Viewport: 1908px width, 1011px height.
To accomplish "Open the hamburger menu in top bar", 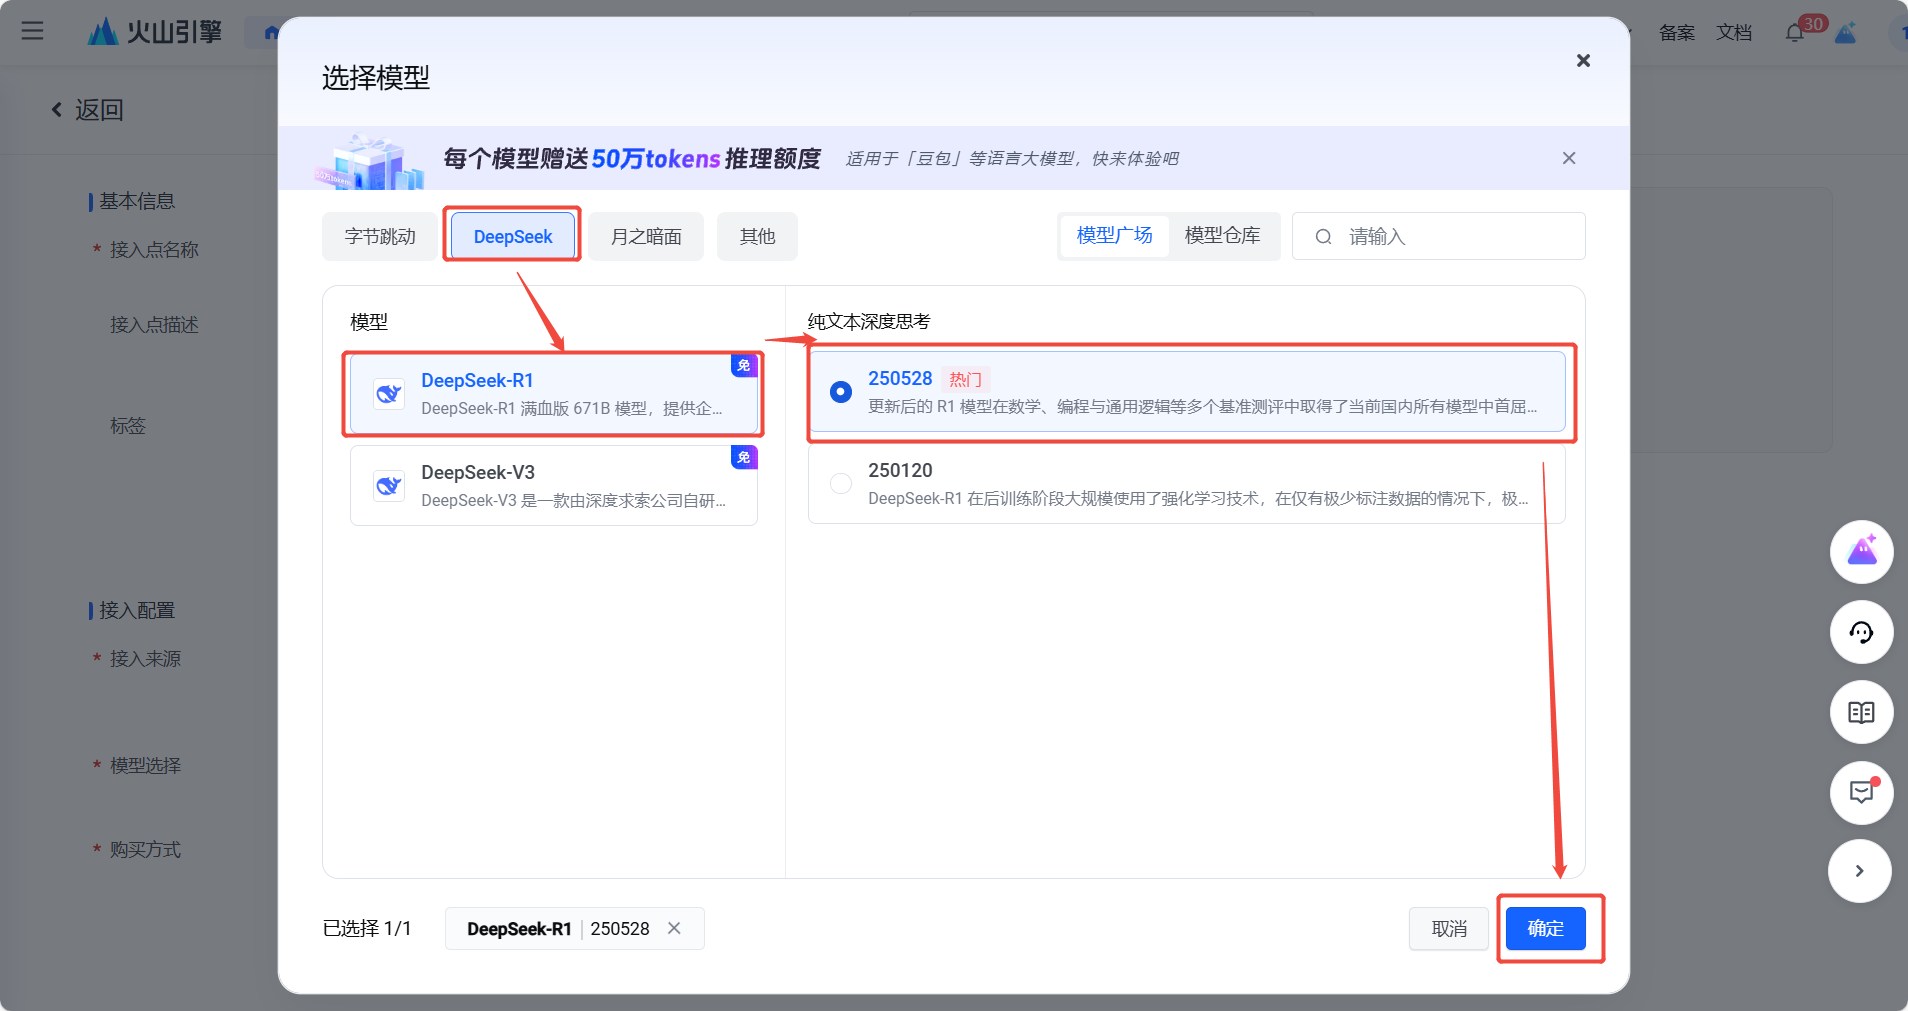I will click(x=32, y=31).
